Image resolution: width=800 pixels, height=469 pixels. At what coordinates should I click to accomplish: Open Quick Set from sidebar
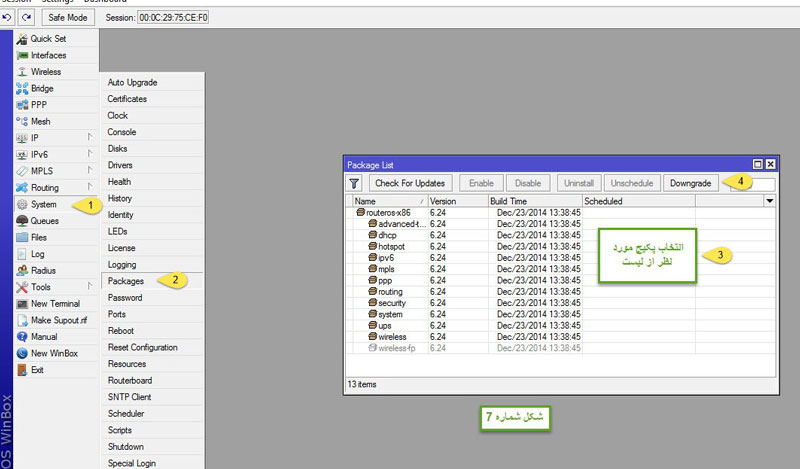coord(56,39)
